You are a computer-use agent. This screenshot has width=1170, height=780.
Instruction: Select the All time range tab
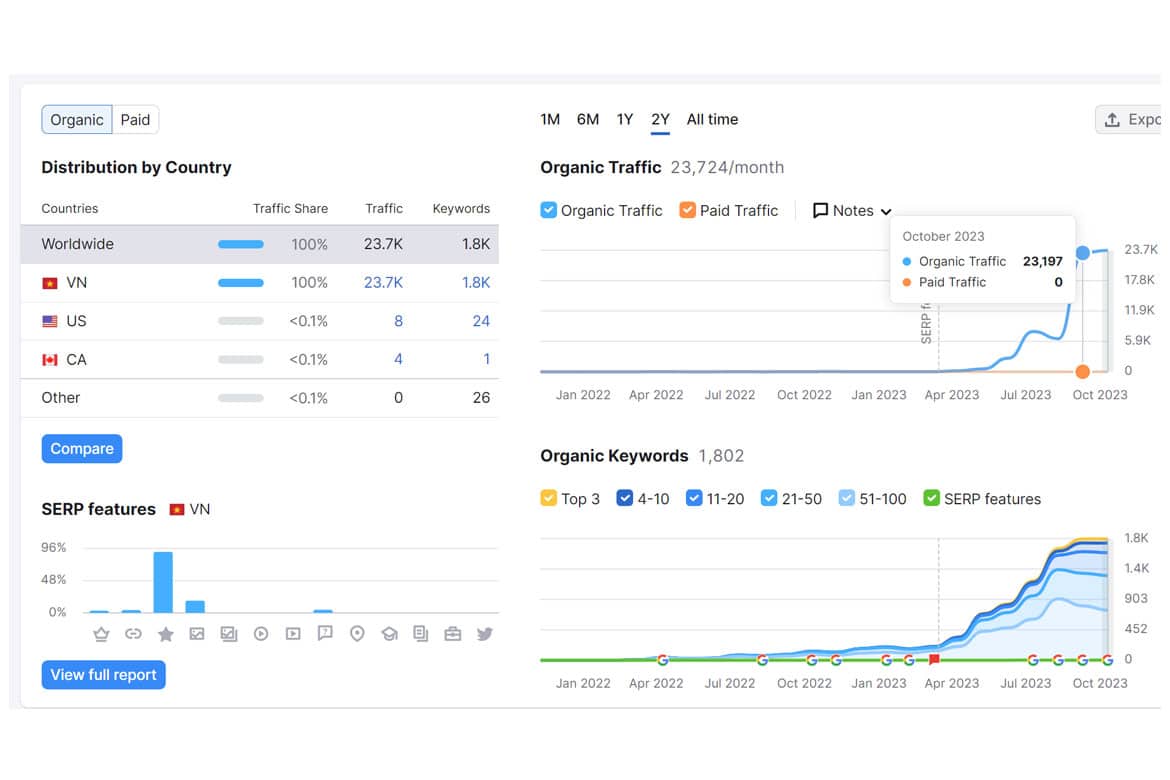pyautogui.click(x=713, y=119)
